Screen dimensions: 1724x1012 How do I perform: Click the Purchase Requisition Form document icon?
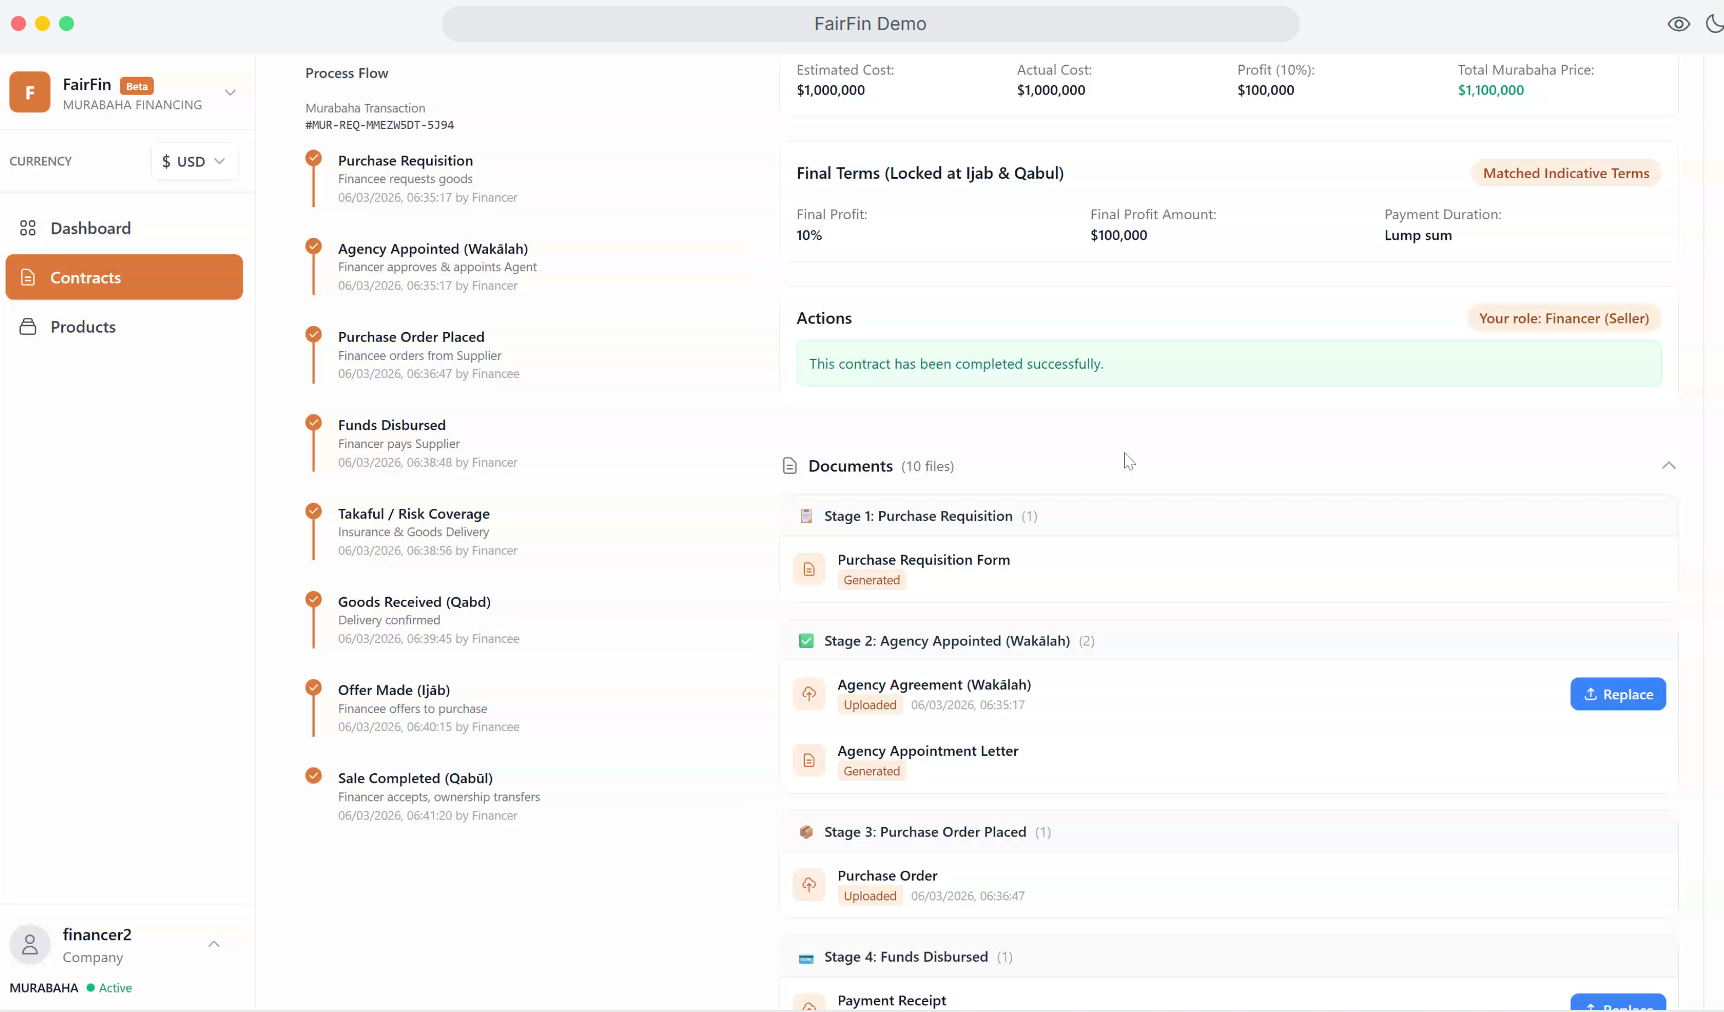click(809, 569)
